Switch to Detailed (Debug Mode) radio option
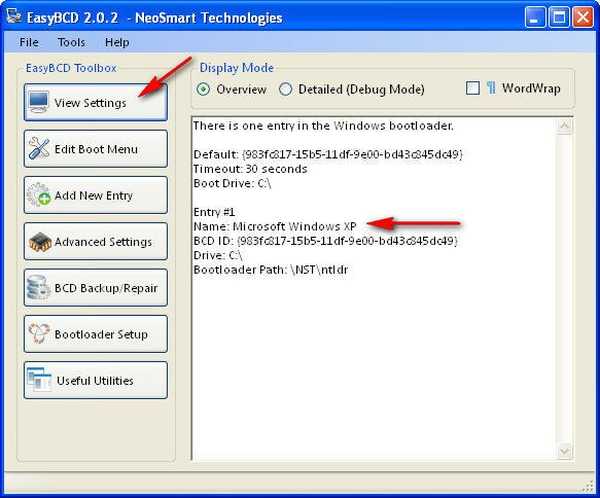This screenshot has height=498, width=600. coord(286,89)
